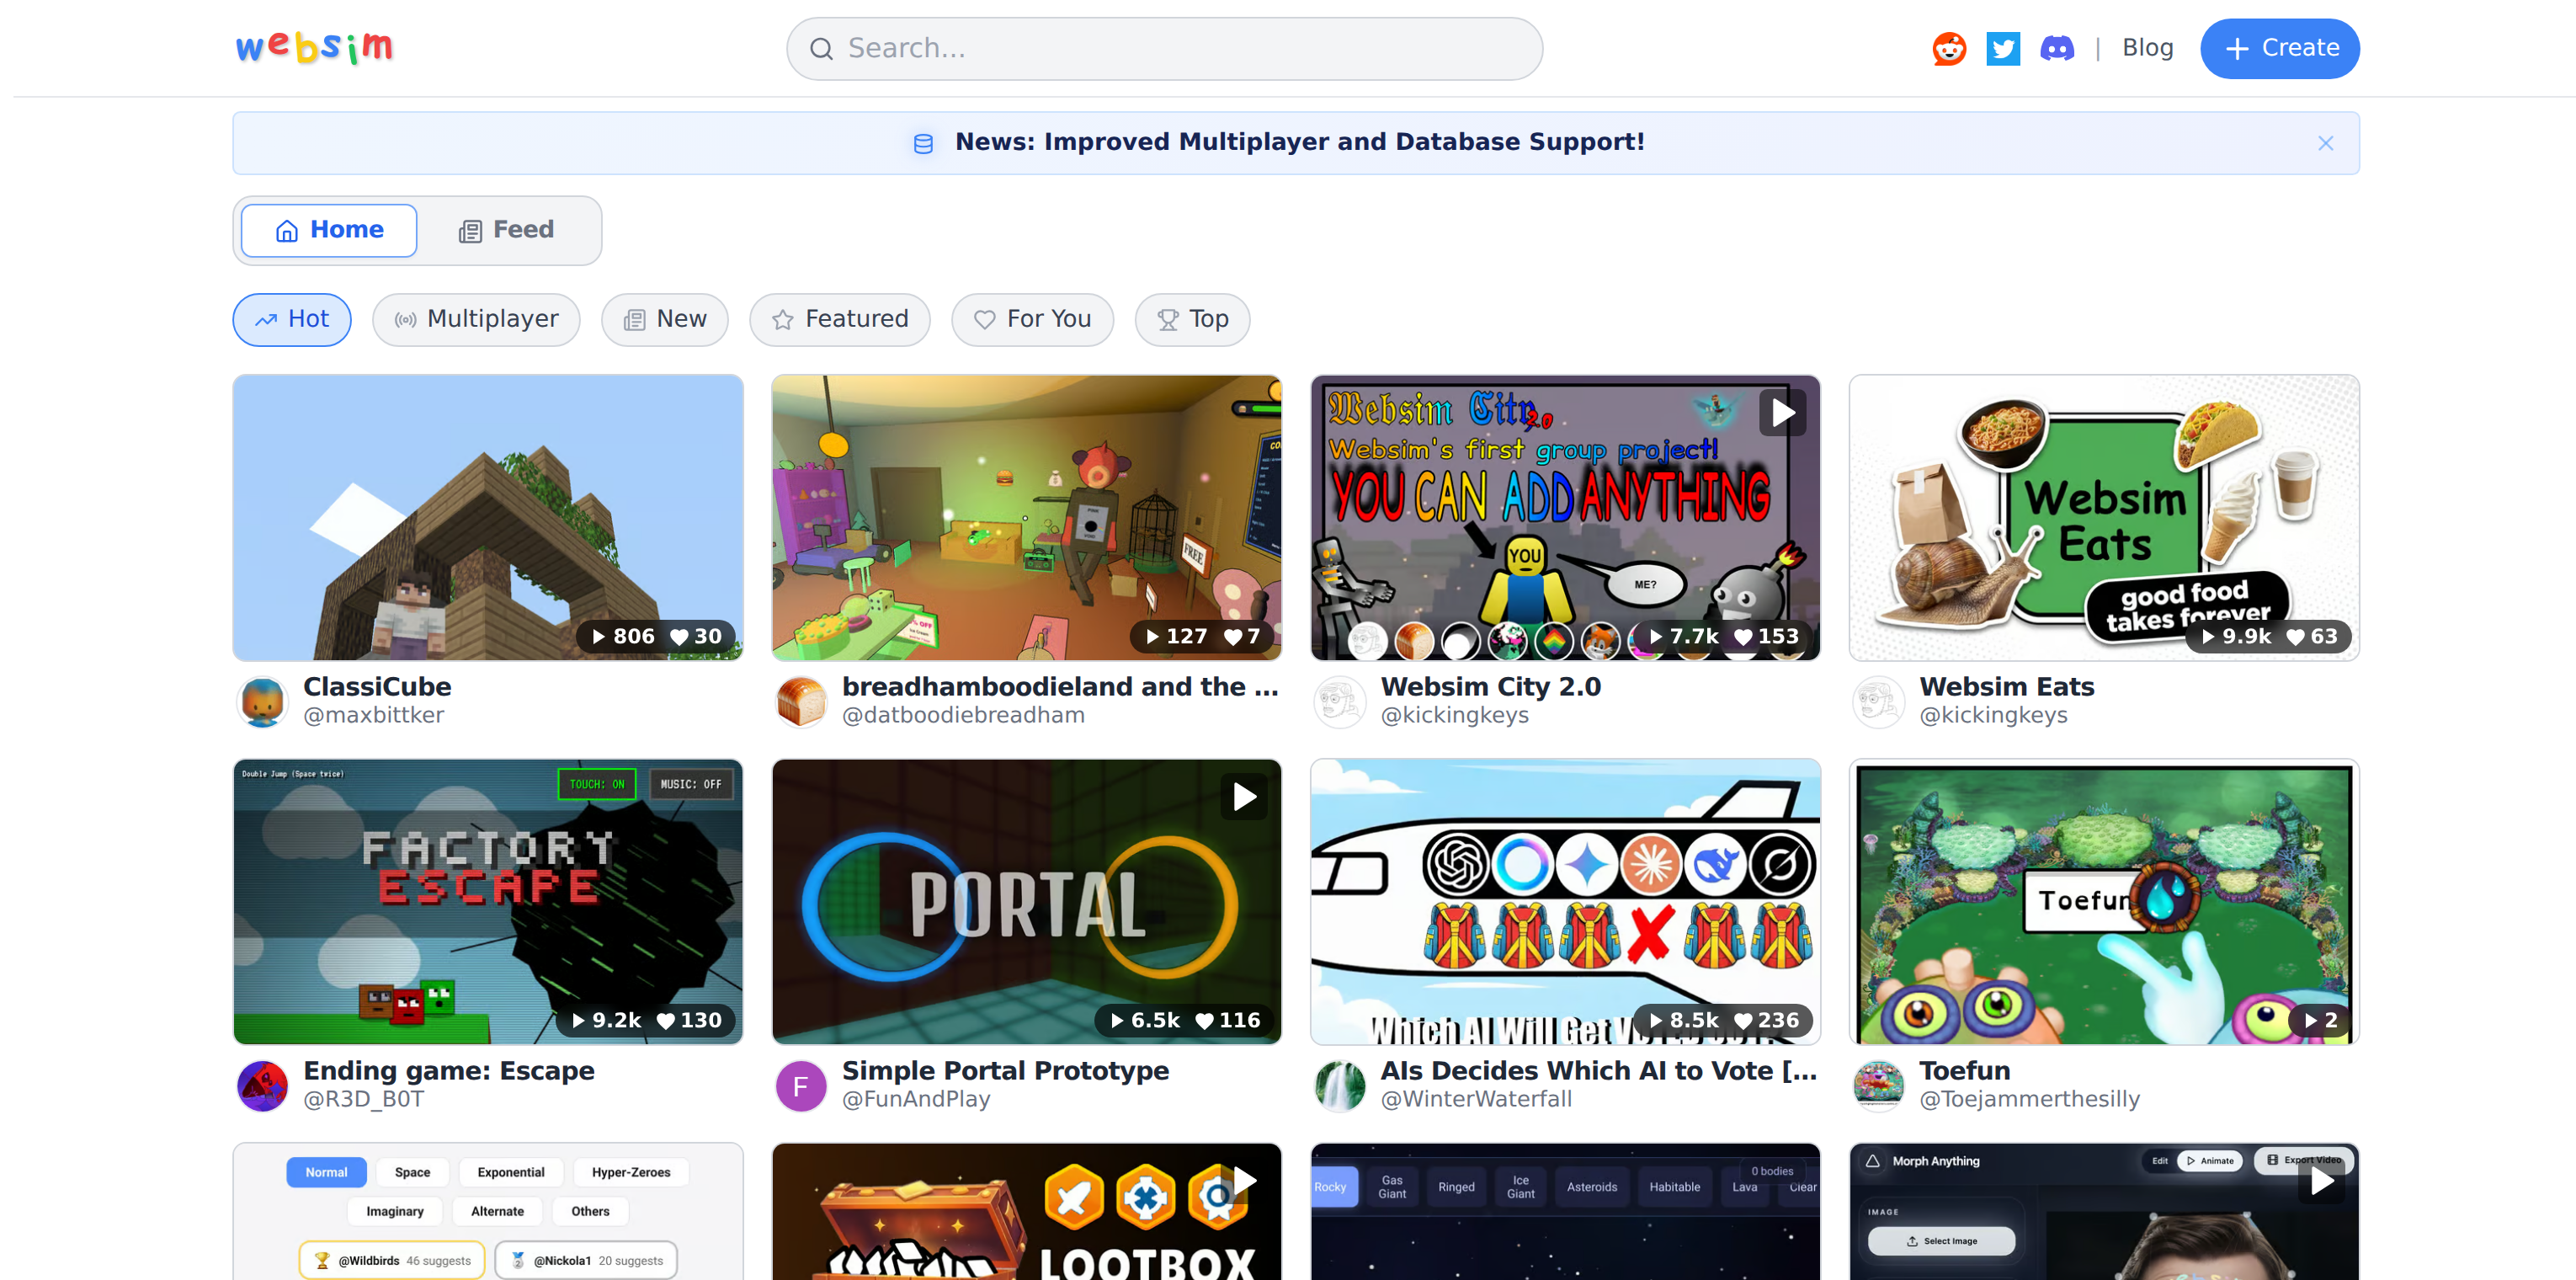Open the breadhamboodieland and the title link

1060,687
